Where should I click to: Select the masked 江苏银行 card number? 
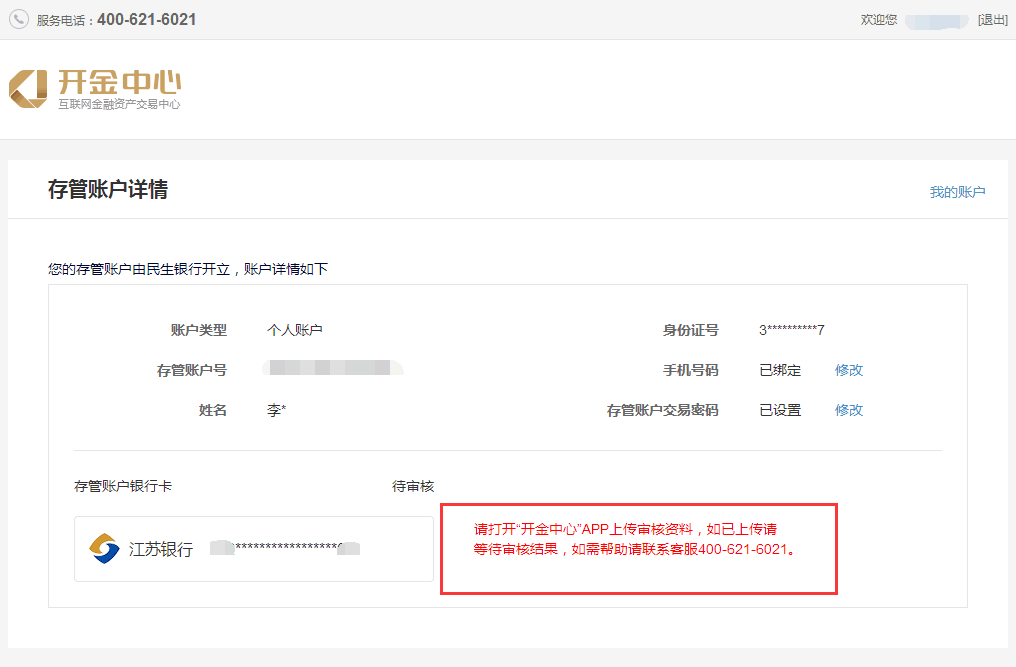(x=286, y=548)
